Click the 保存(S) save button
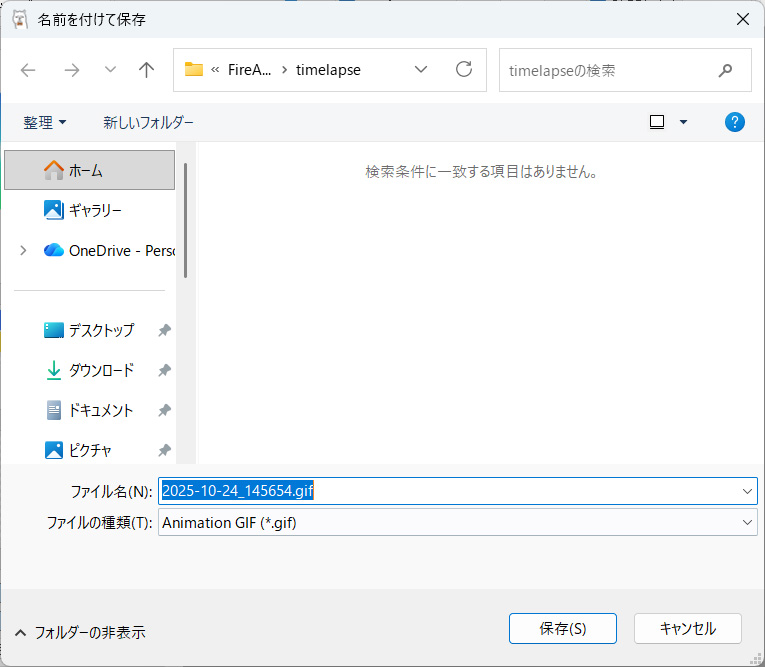The height and width of the screenshot is (667, 765). click(563, 629)
